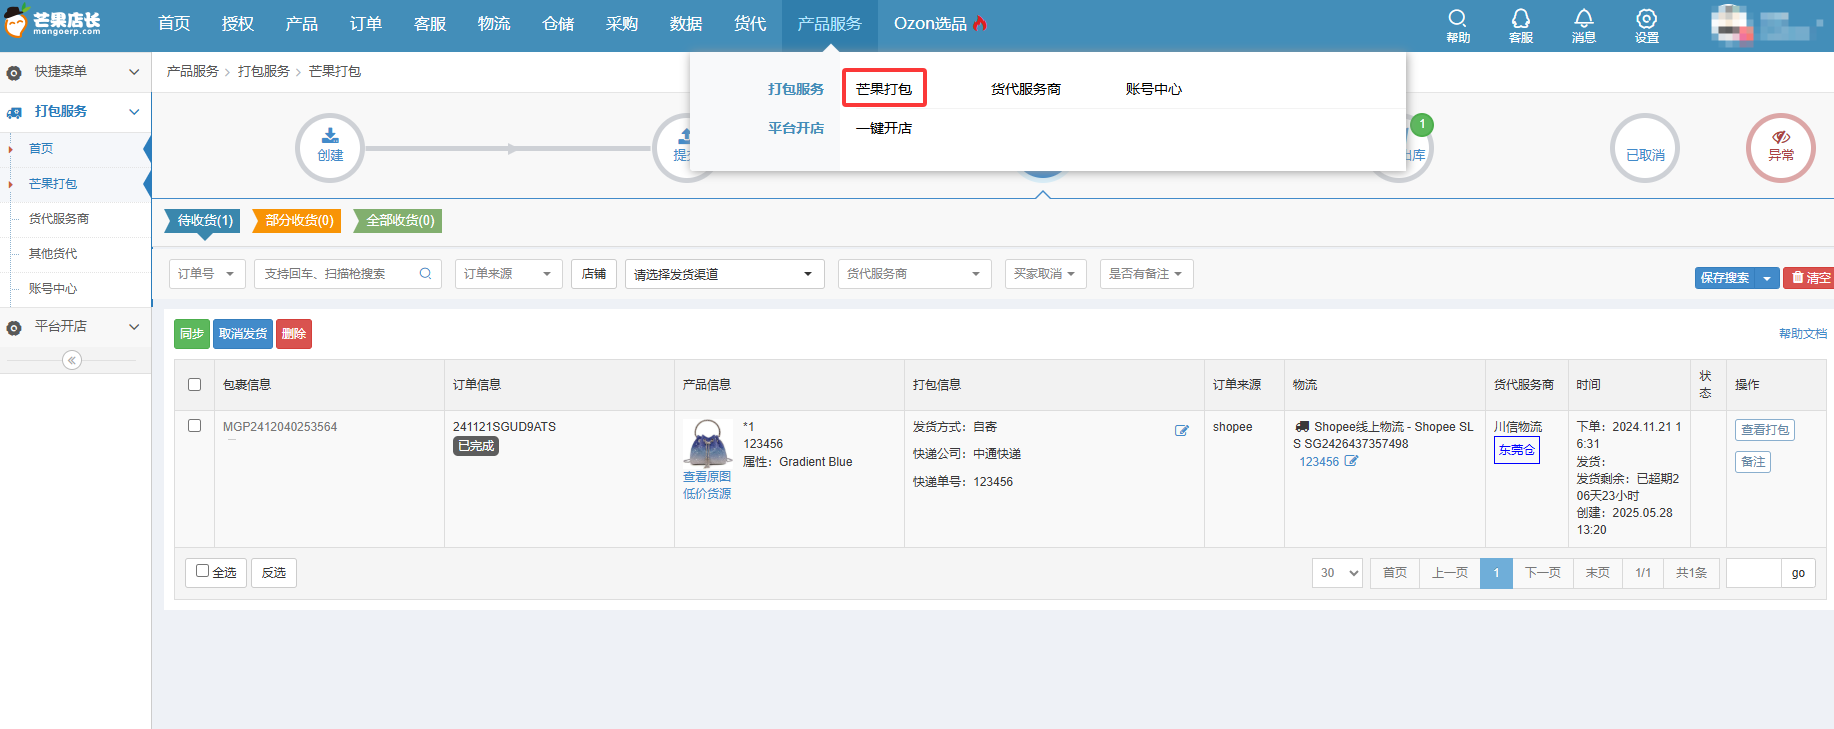Click the edit icon in 打包信息 cell
Screen dimensions: 1834x729
click(x=1182, y=431)
